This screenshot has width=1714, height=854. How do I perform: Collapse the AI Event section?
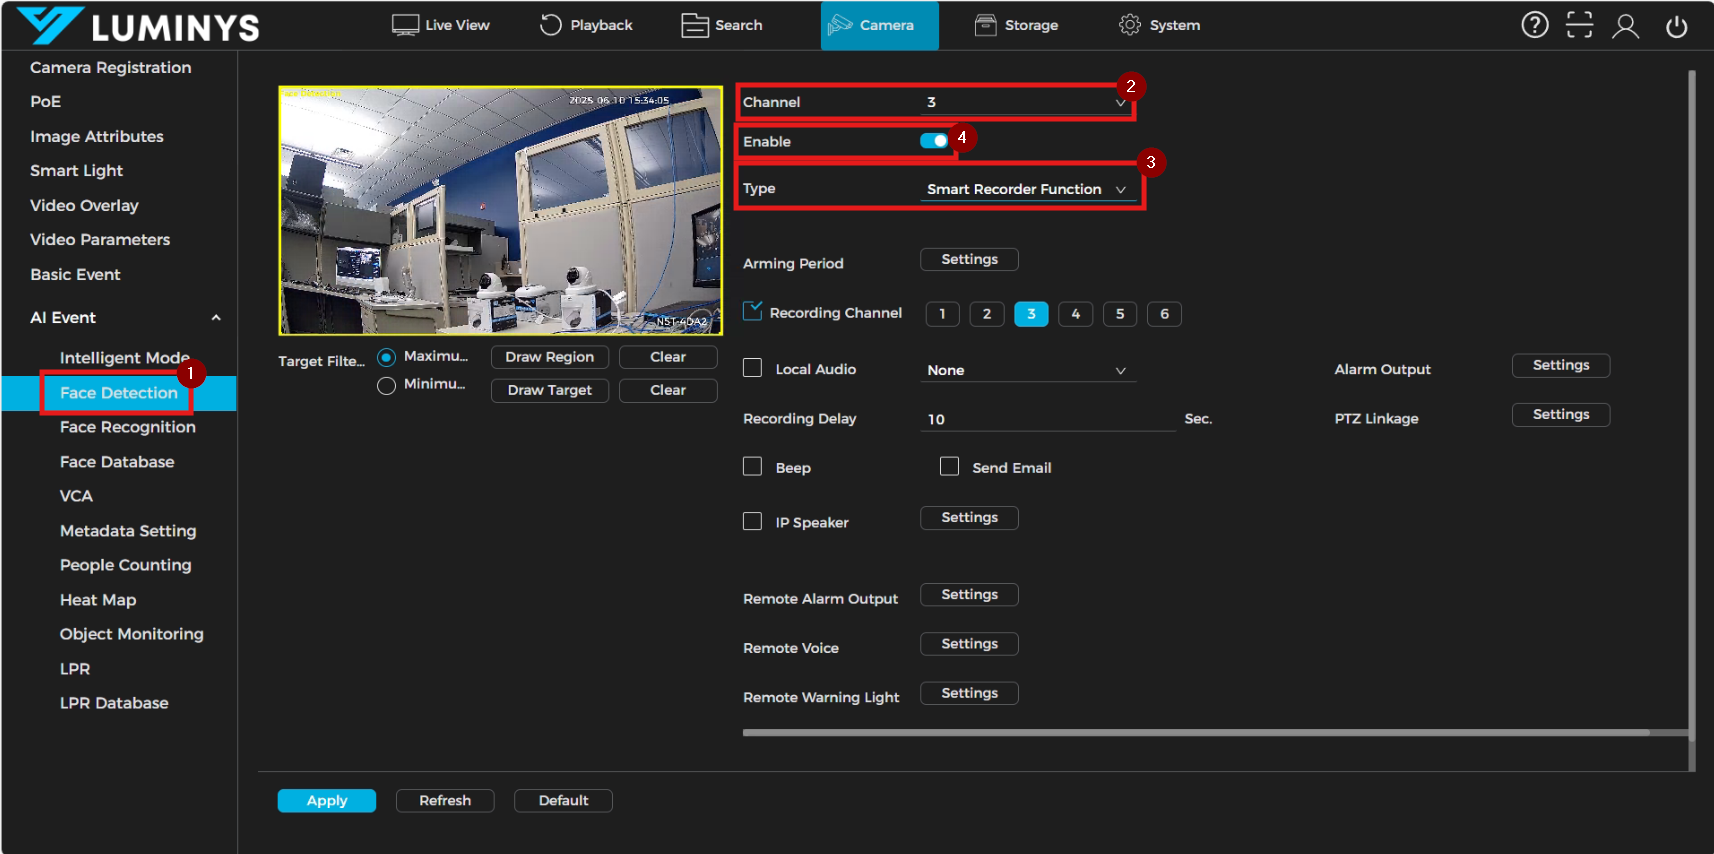click(216, 318)
